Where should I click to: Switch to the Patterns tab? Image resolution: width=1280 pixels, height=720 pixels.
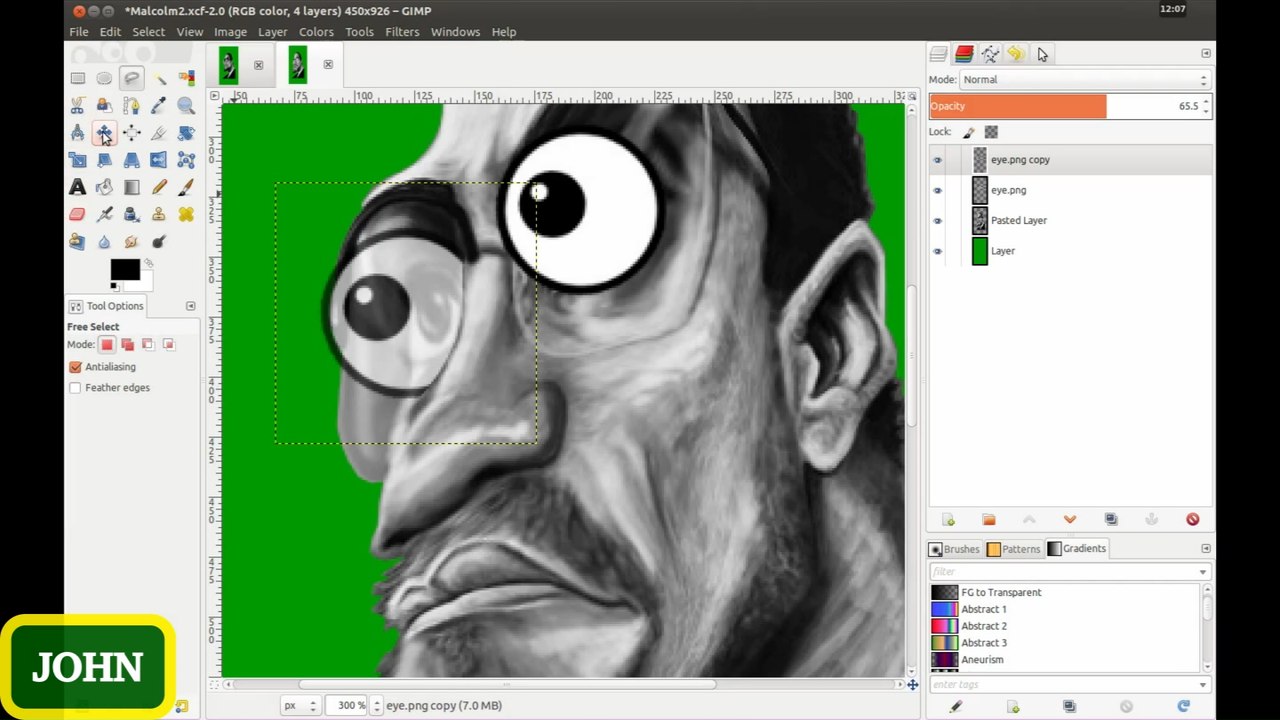(1014, 549)
